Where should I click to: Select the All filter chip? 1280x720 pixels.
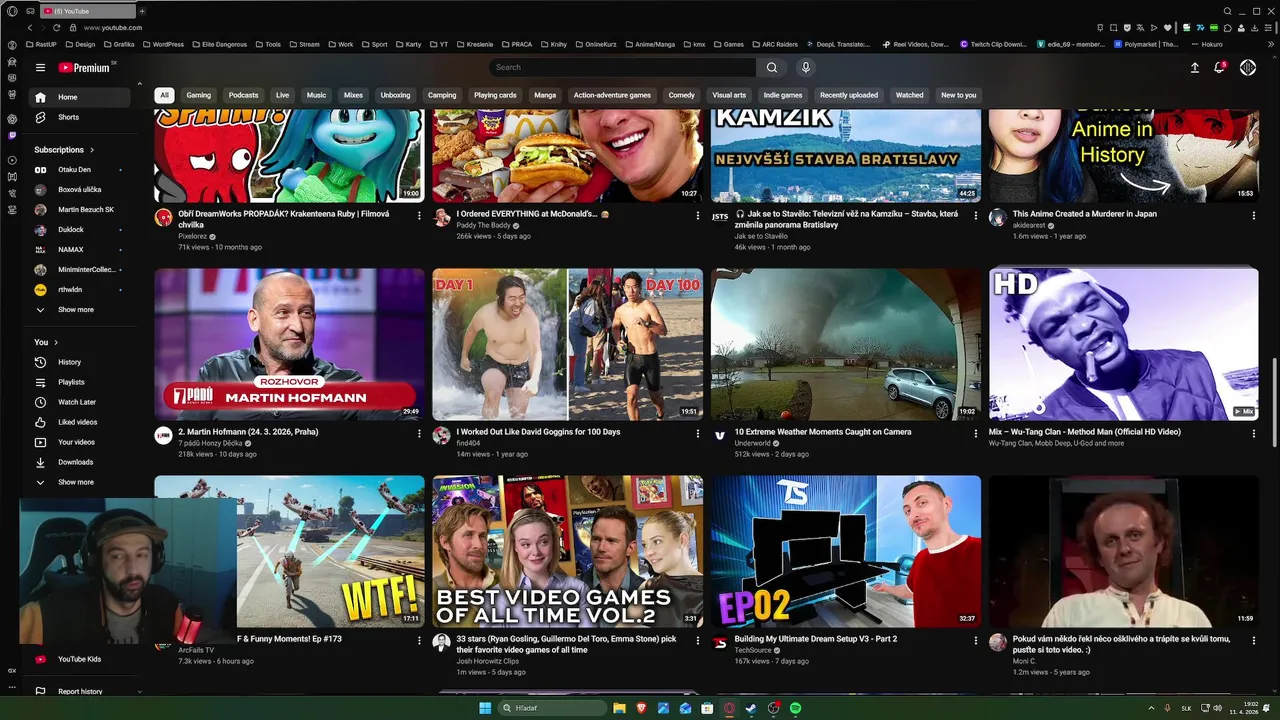click(164, 95)
